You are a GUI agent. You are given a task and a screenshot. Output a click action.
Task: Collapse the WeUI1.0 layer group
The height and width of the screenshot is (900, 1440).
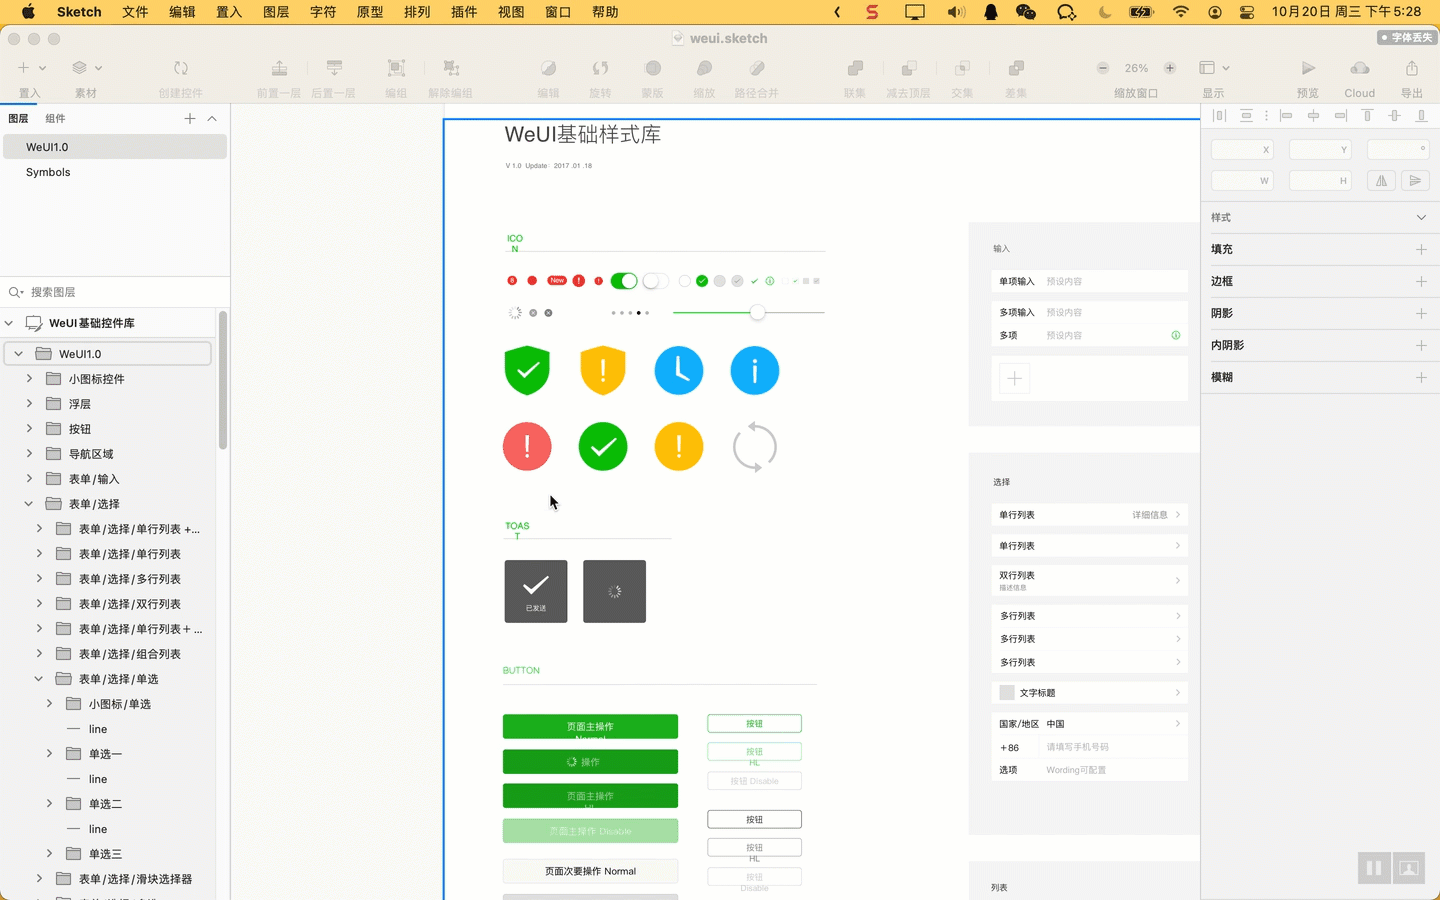pos(18,354)
